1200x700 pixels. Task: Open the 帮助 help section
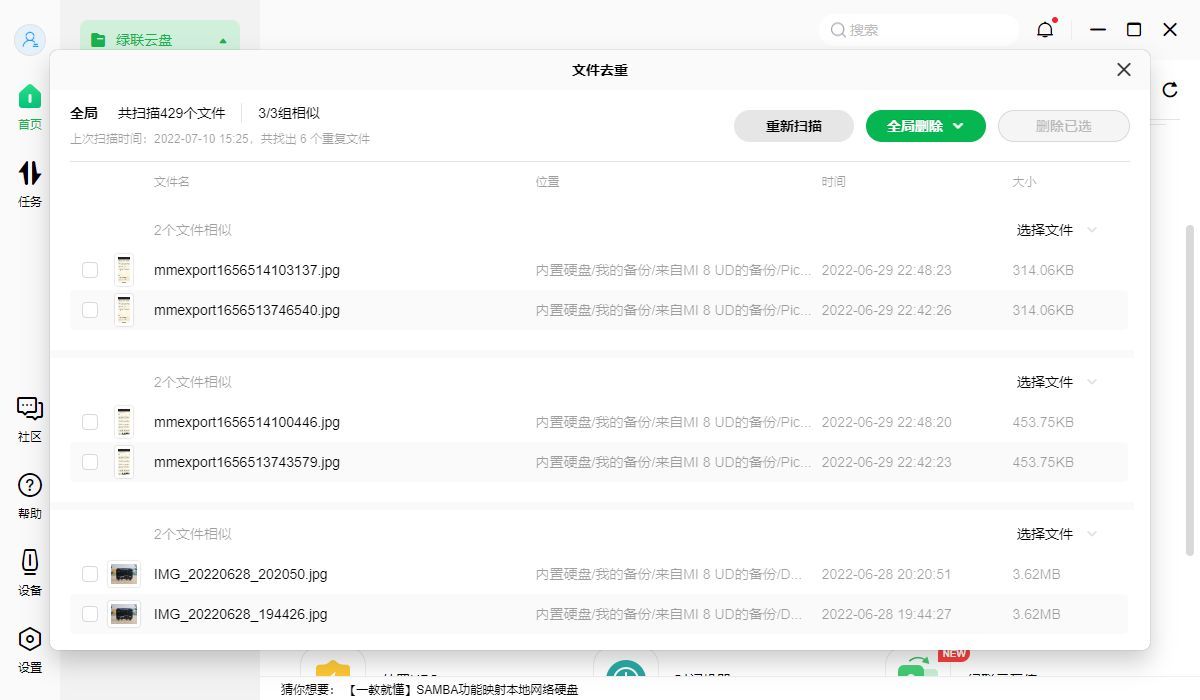coord(29,494)
